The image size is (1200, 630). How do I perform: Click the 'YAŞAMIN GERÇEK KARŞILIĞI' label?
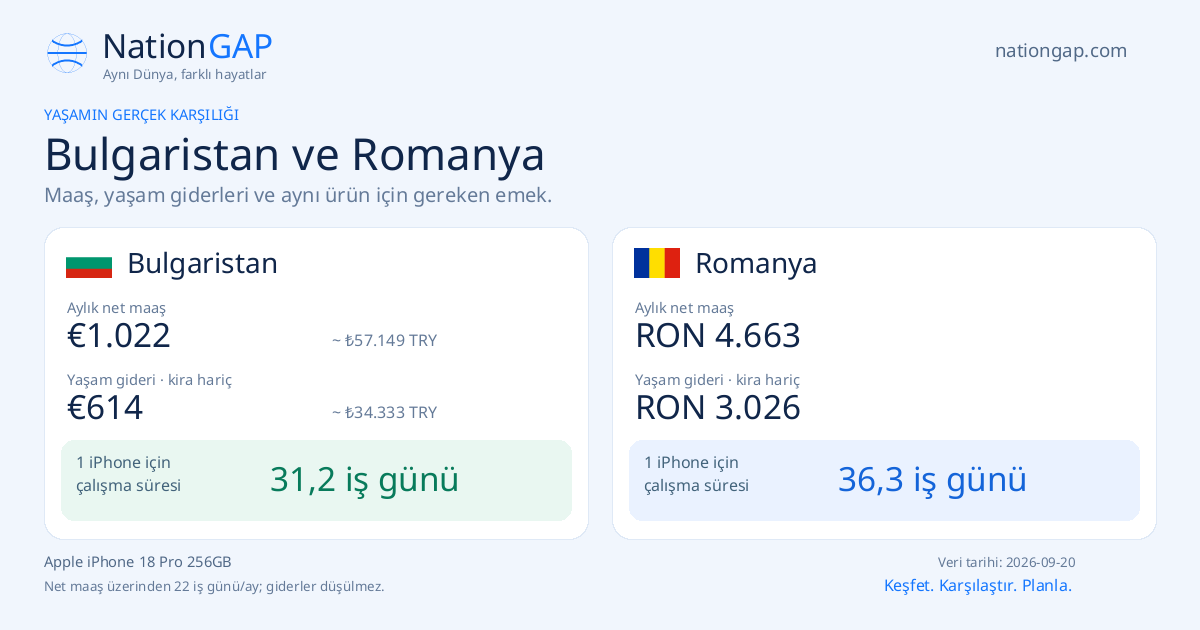tap(141, 115)
